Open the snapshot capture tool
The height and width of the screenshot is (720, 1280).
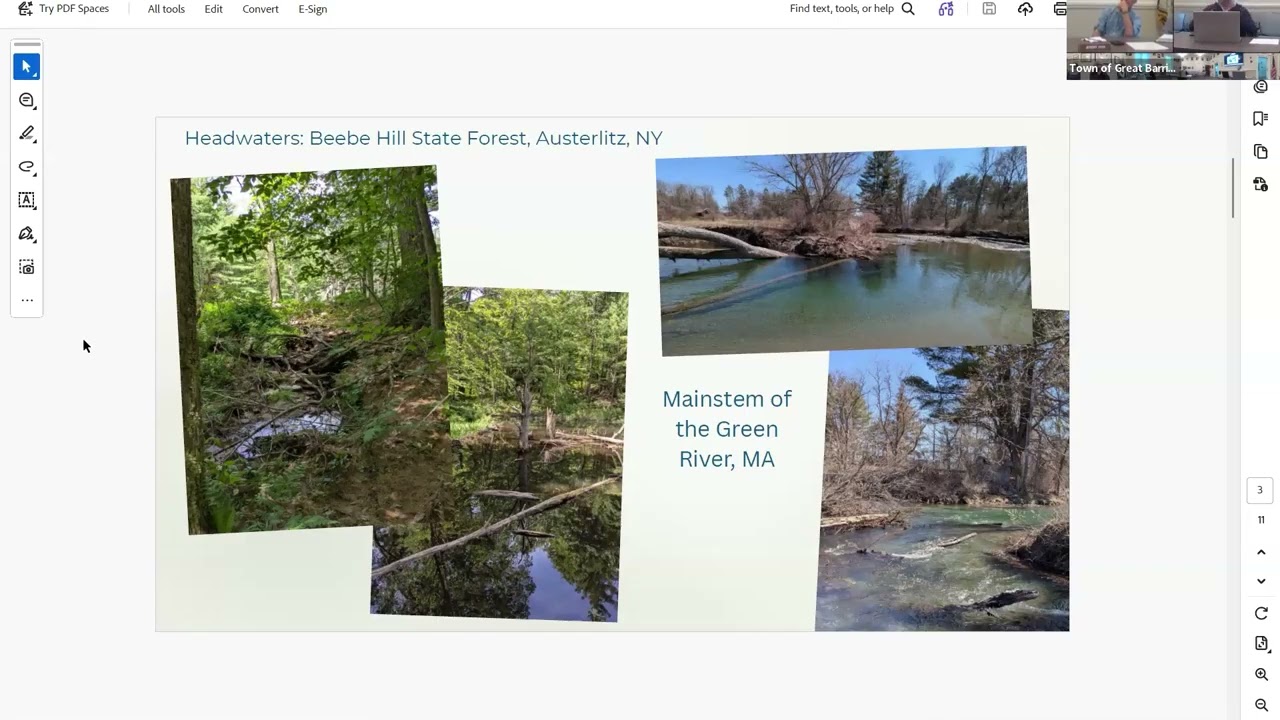[27, 267]
